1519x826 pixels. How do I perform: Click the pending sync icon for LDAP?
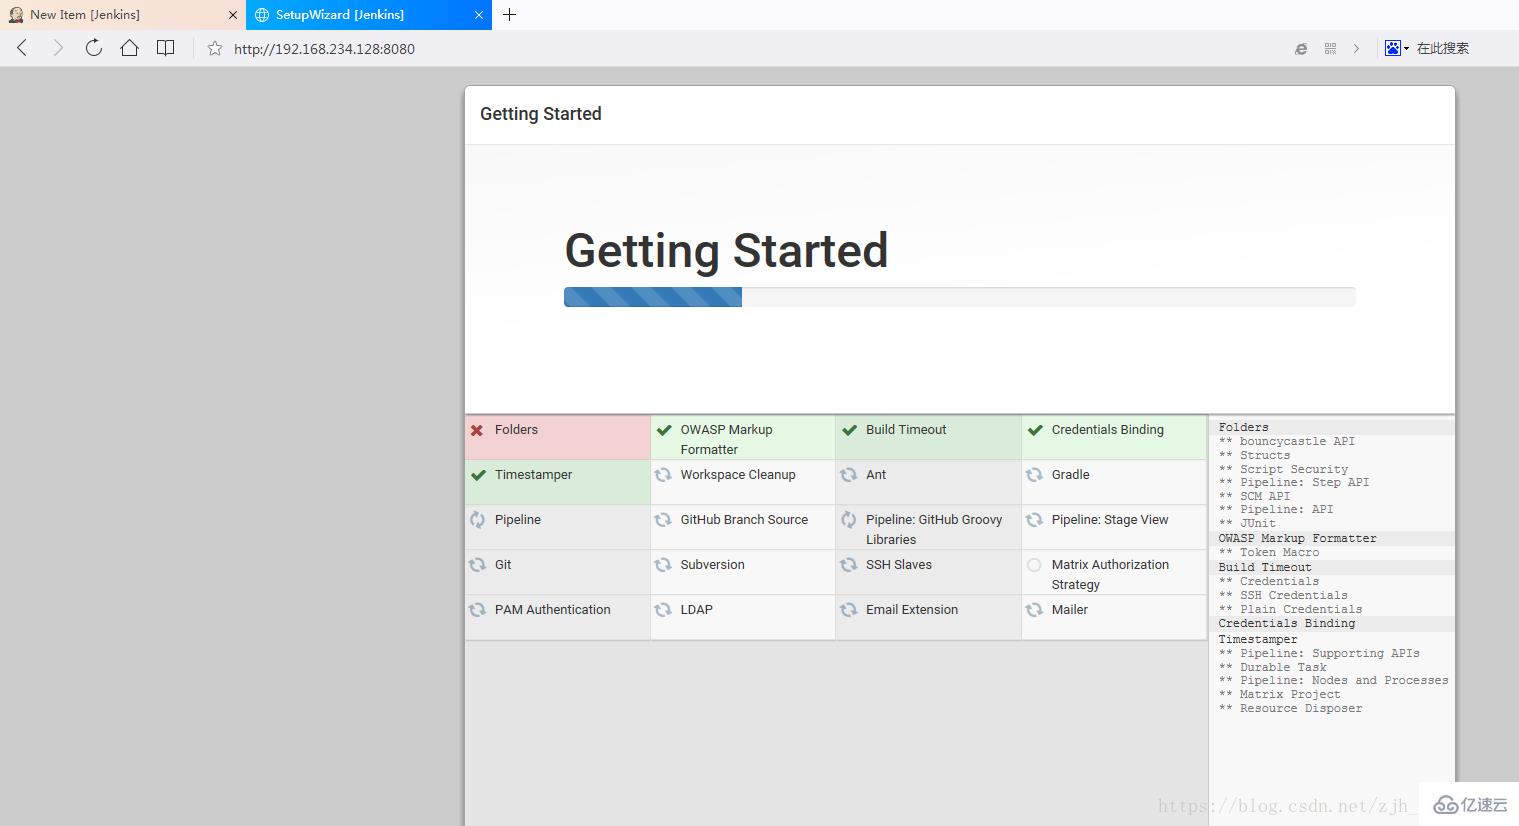tap(663, 610)
